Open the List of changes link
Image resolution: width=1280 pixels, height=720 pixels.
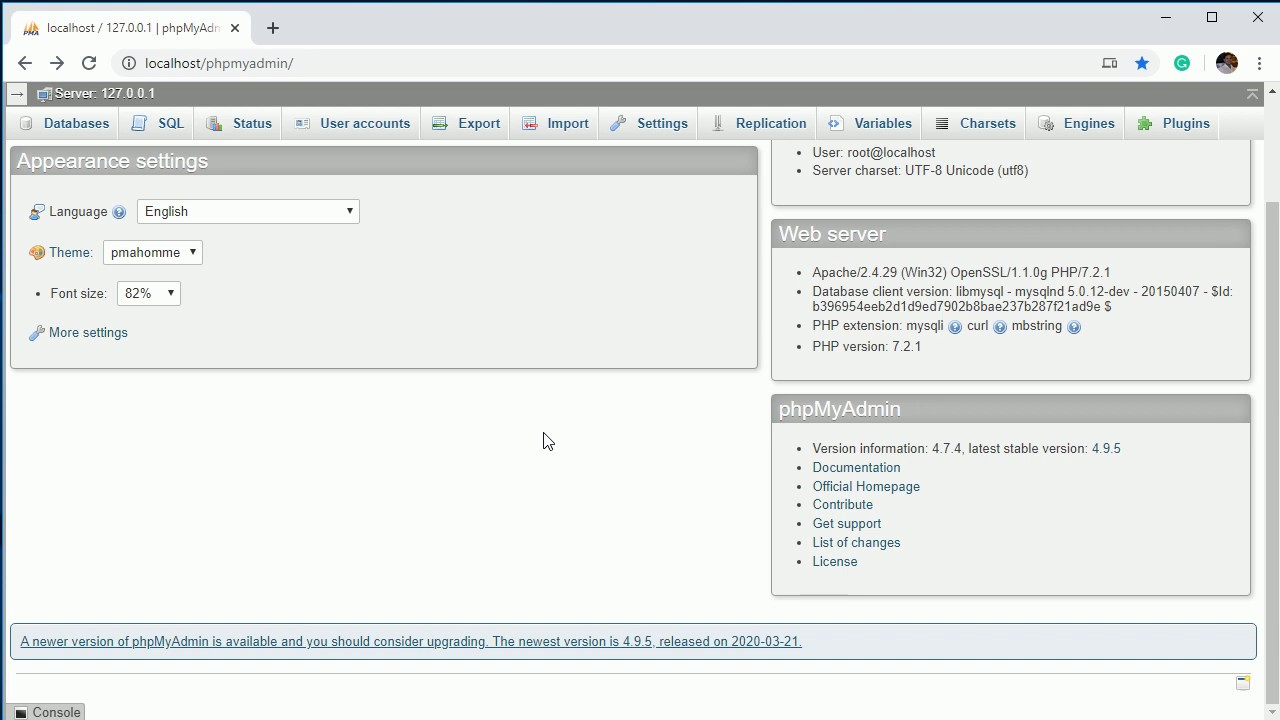tap(856, 542)
